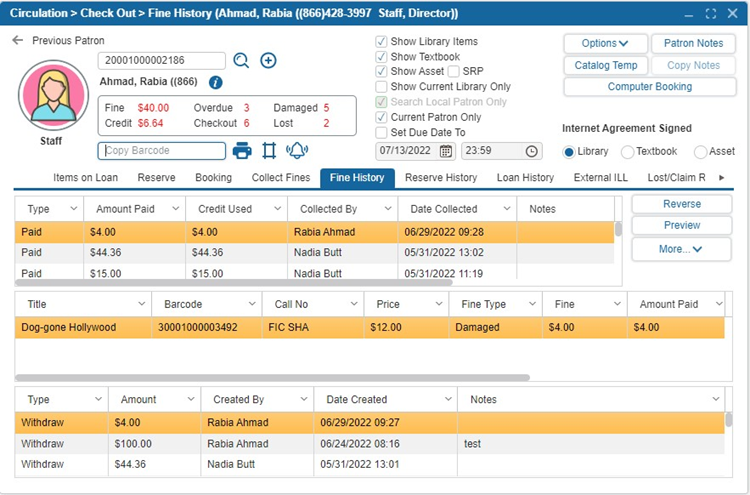The width and height of the screenshot is (750, 495).
Task: Click the horizontal scrollbar under fine details
Action: tap(272, 378)
